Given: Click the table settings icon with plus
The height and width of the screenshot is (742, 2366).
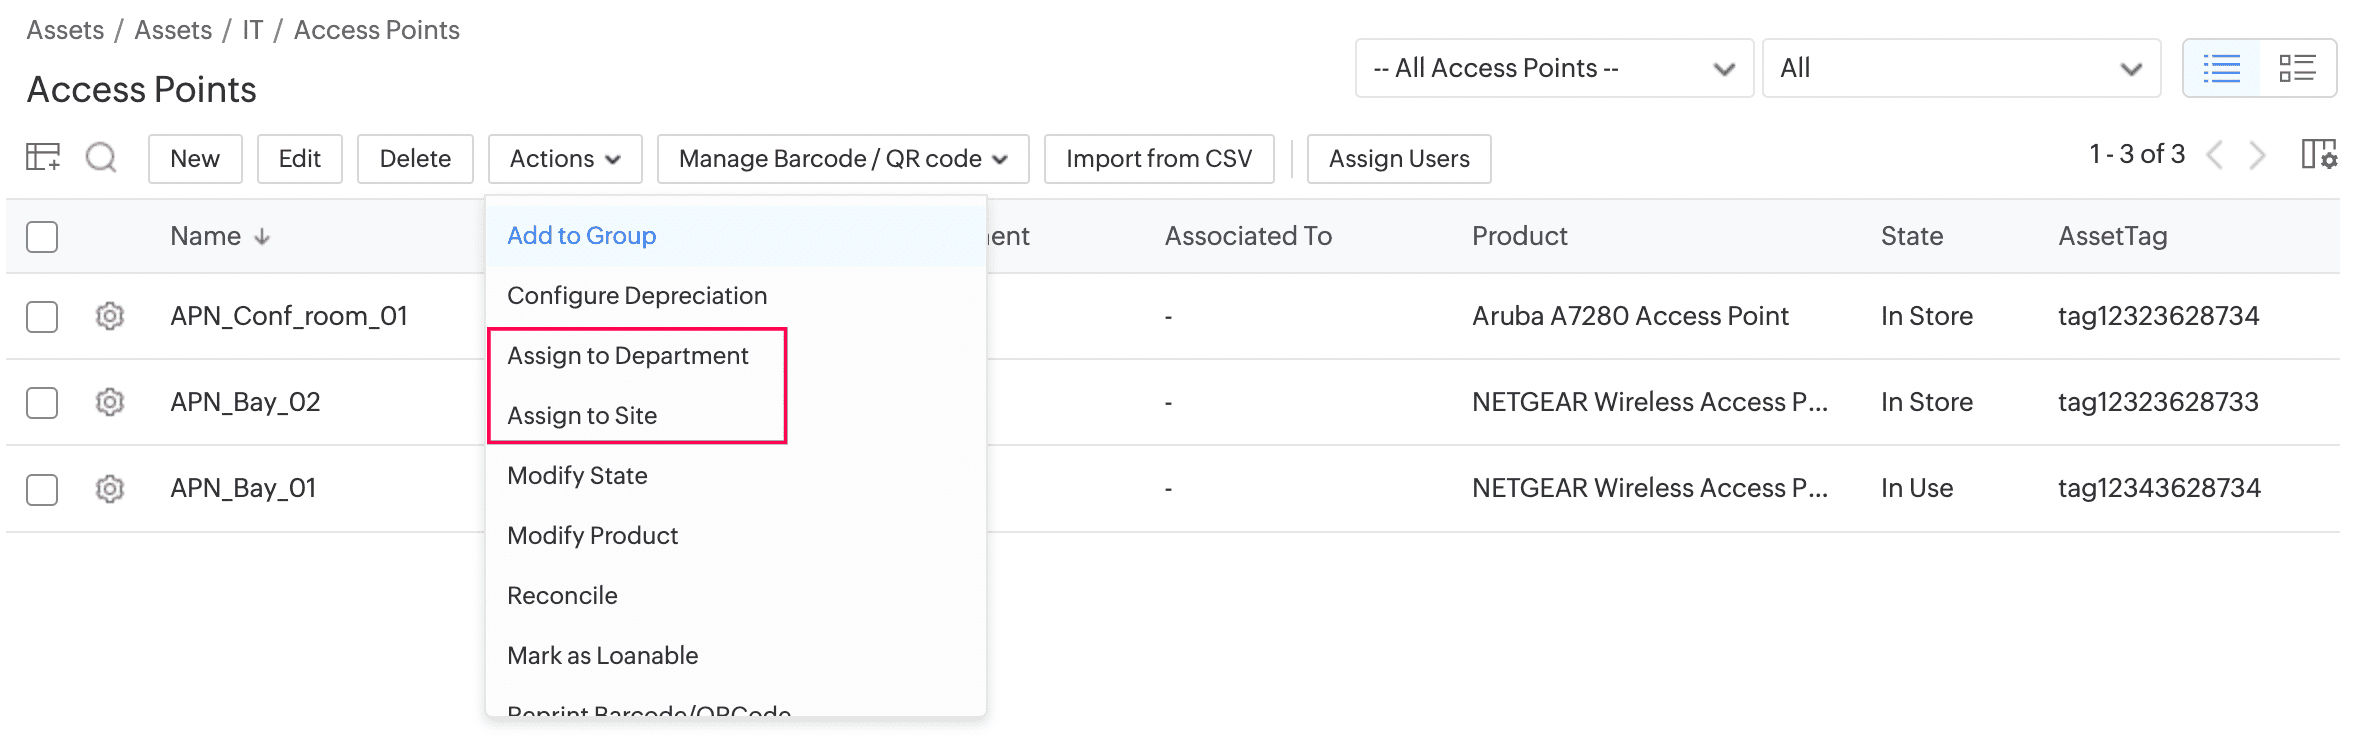Looking at the screenshot, I should coord(43,157).
